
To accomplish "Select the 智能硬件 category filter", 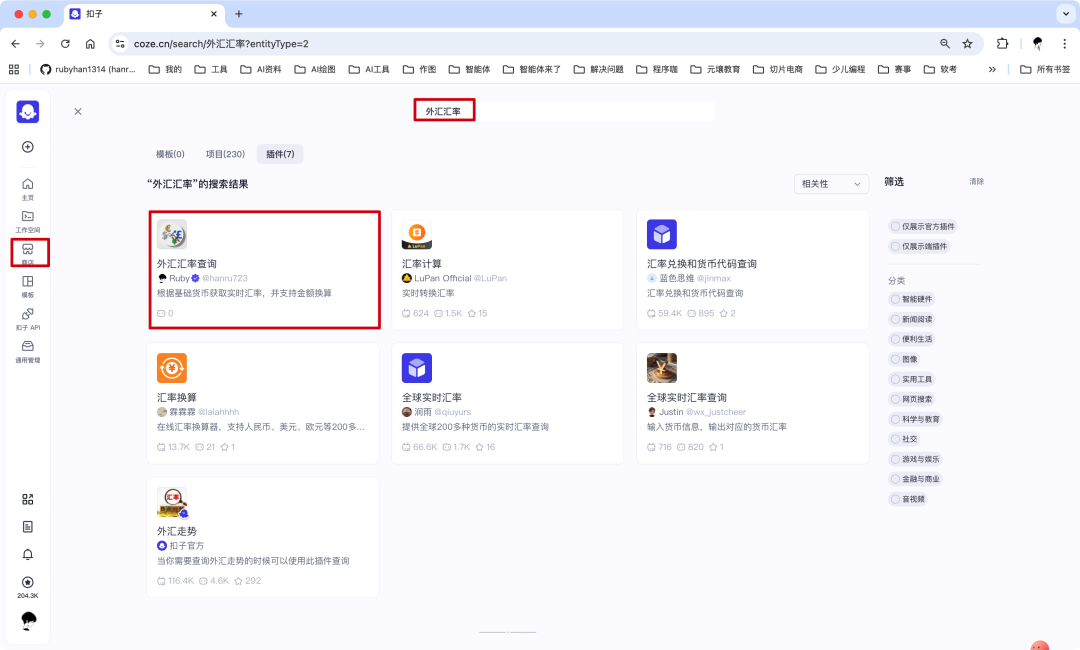I will click(911, 299).
